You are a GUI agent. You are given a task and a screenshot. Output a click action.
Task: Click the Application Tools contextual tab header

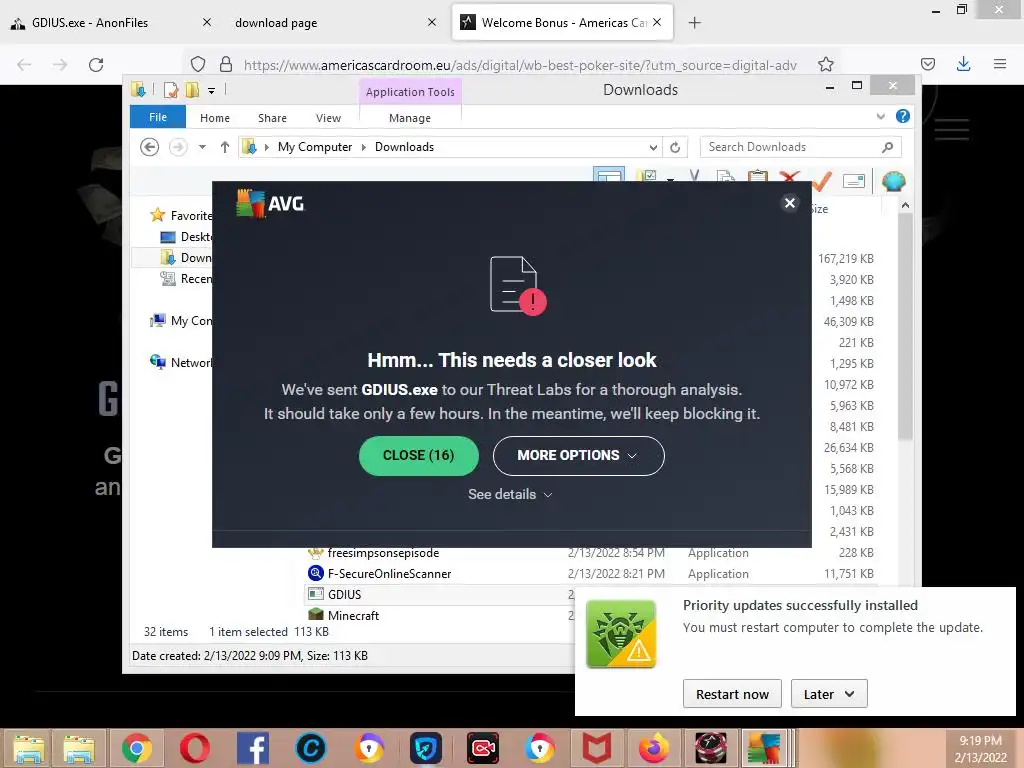click(x=410, y=92)
